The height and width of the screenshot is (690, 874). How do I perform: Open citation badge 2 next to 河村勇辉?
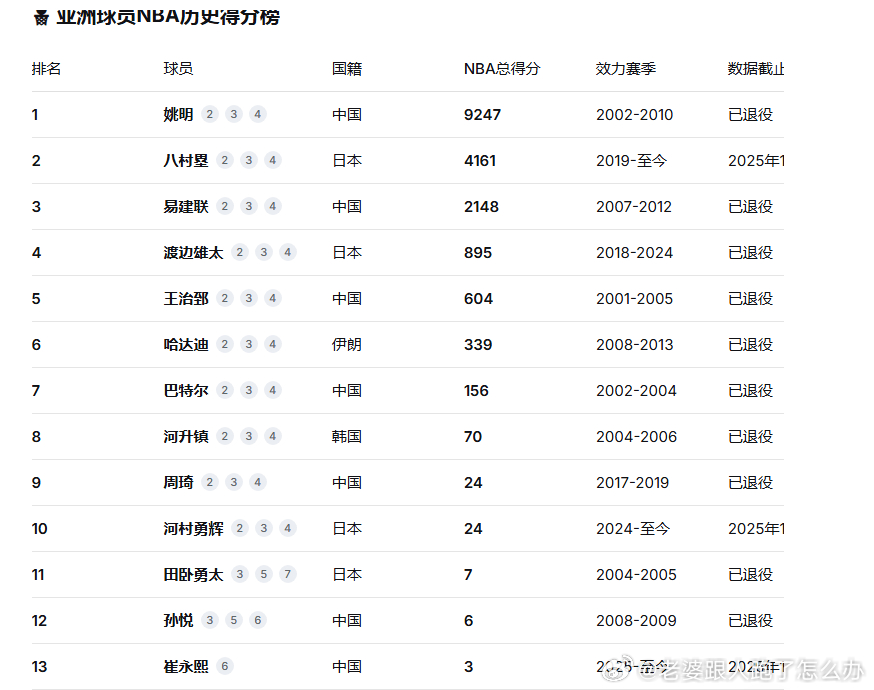coord(240,528)
